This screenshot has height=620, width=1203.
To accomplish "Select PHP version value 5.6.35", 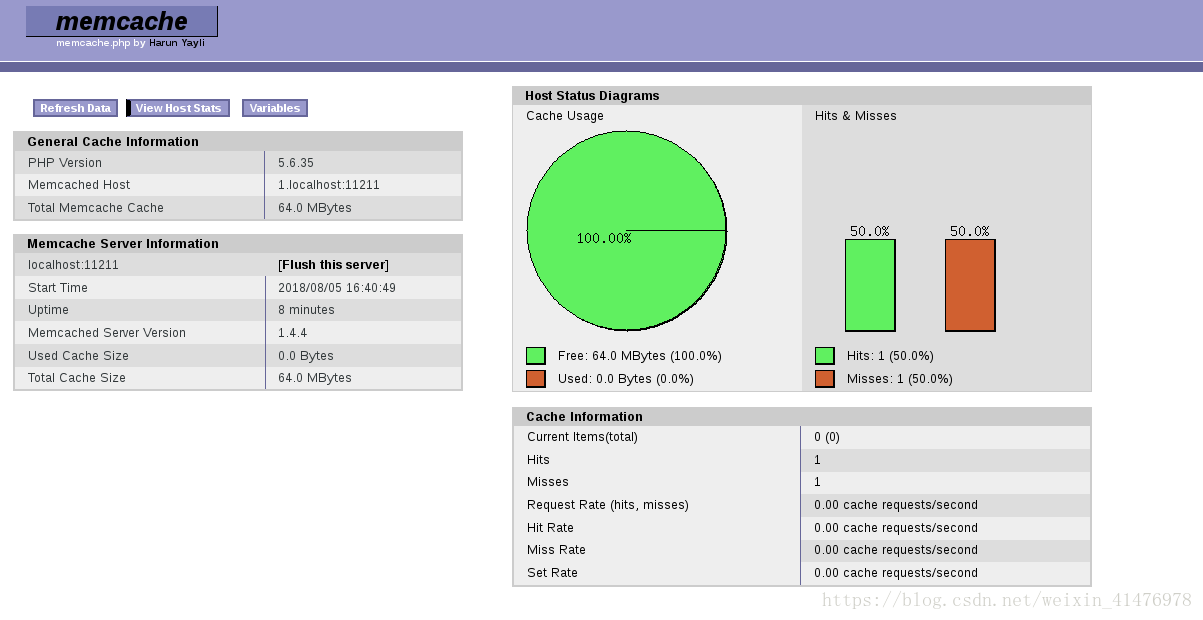I will click(296, 163).
